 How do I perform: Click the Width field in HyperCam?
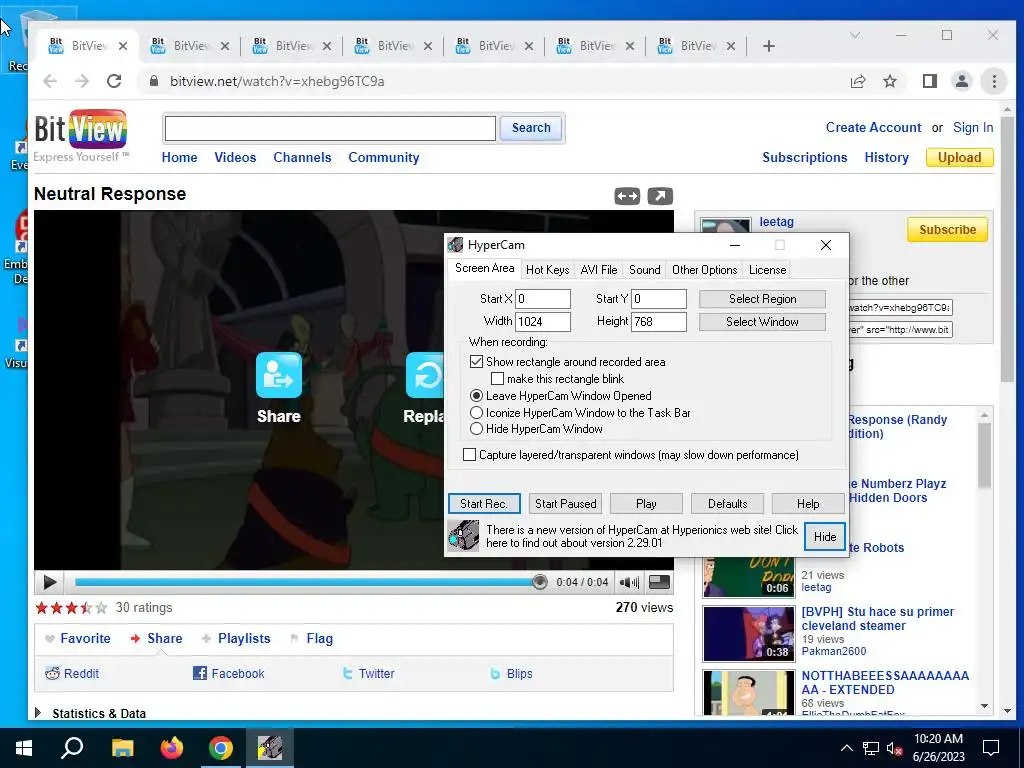point(543,321)
